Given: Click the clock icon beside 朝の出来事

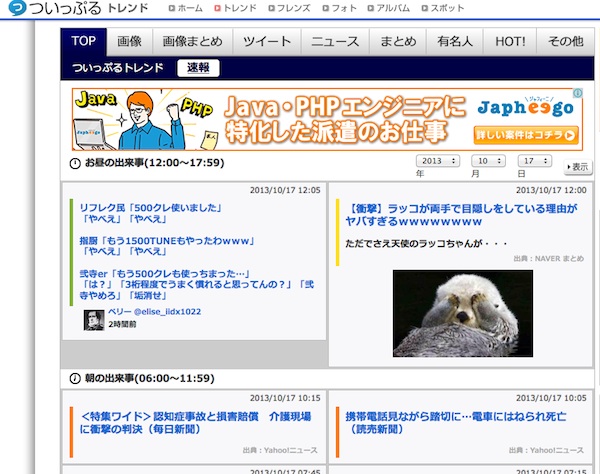Looking at the screenshot, I should [x=75, y=379].
